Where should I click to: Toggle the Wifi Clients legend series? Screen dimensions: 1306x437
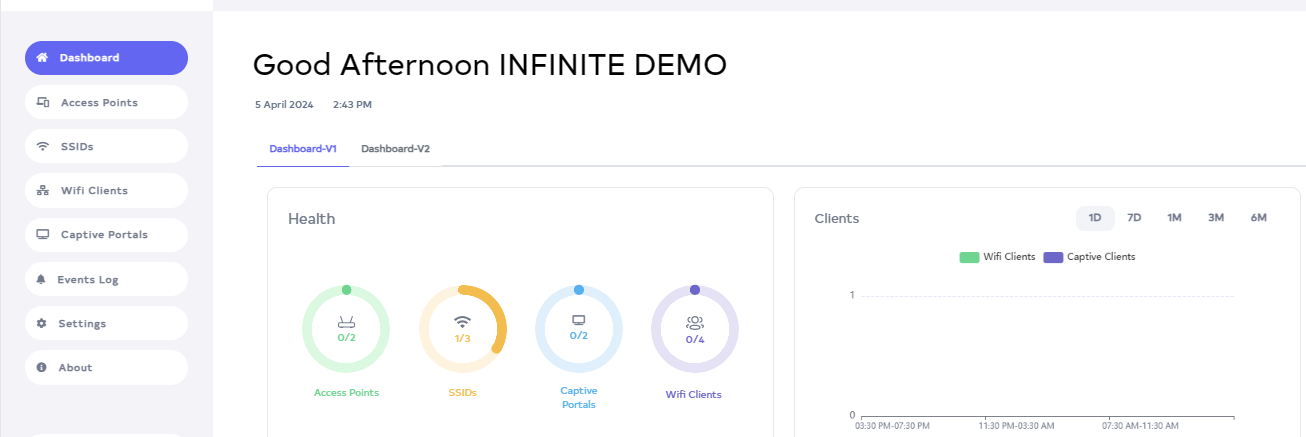pyautogui.click(x=997, y=257)
